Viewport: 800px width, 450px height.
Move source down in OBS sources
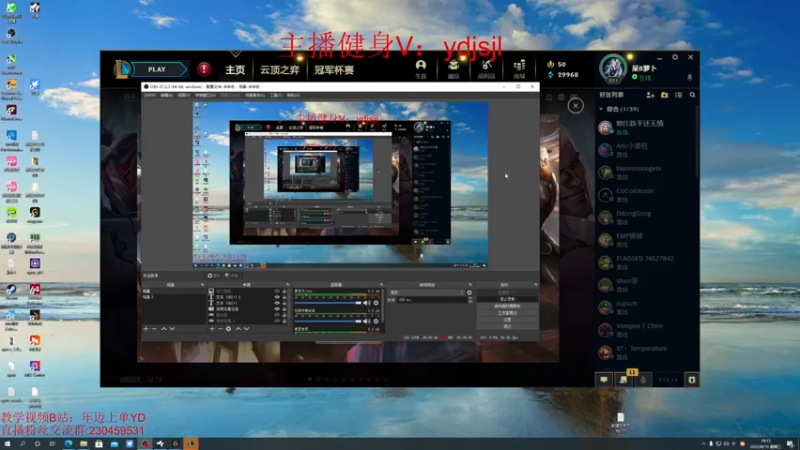click(246, 329)
